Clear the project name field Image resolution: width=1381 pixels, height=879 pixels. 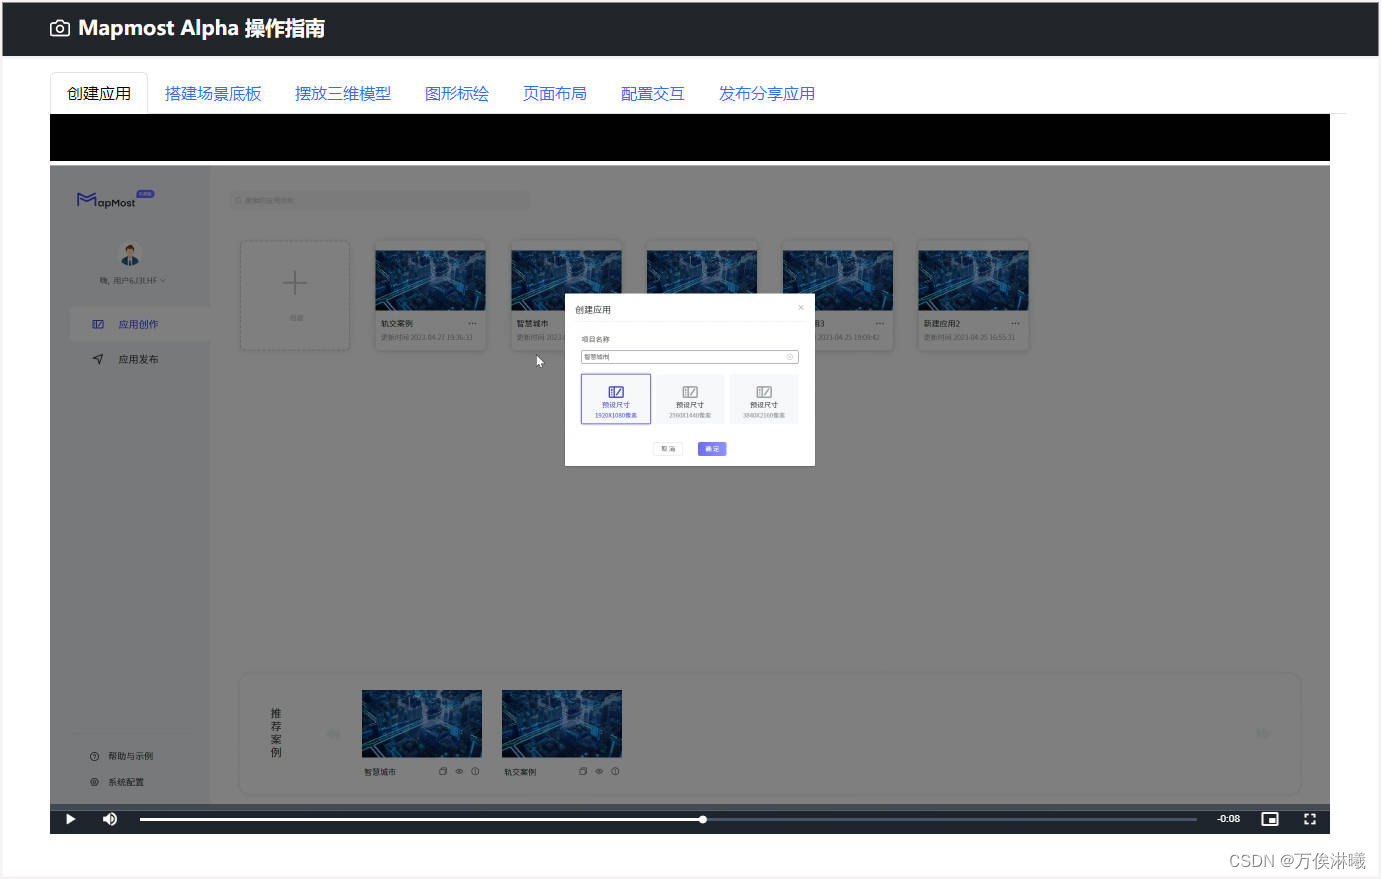pyautogui.click(x=790, y=357)
